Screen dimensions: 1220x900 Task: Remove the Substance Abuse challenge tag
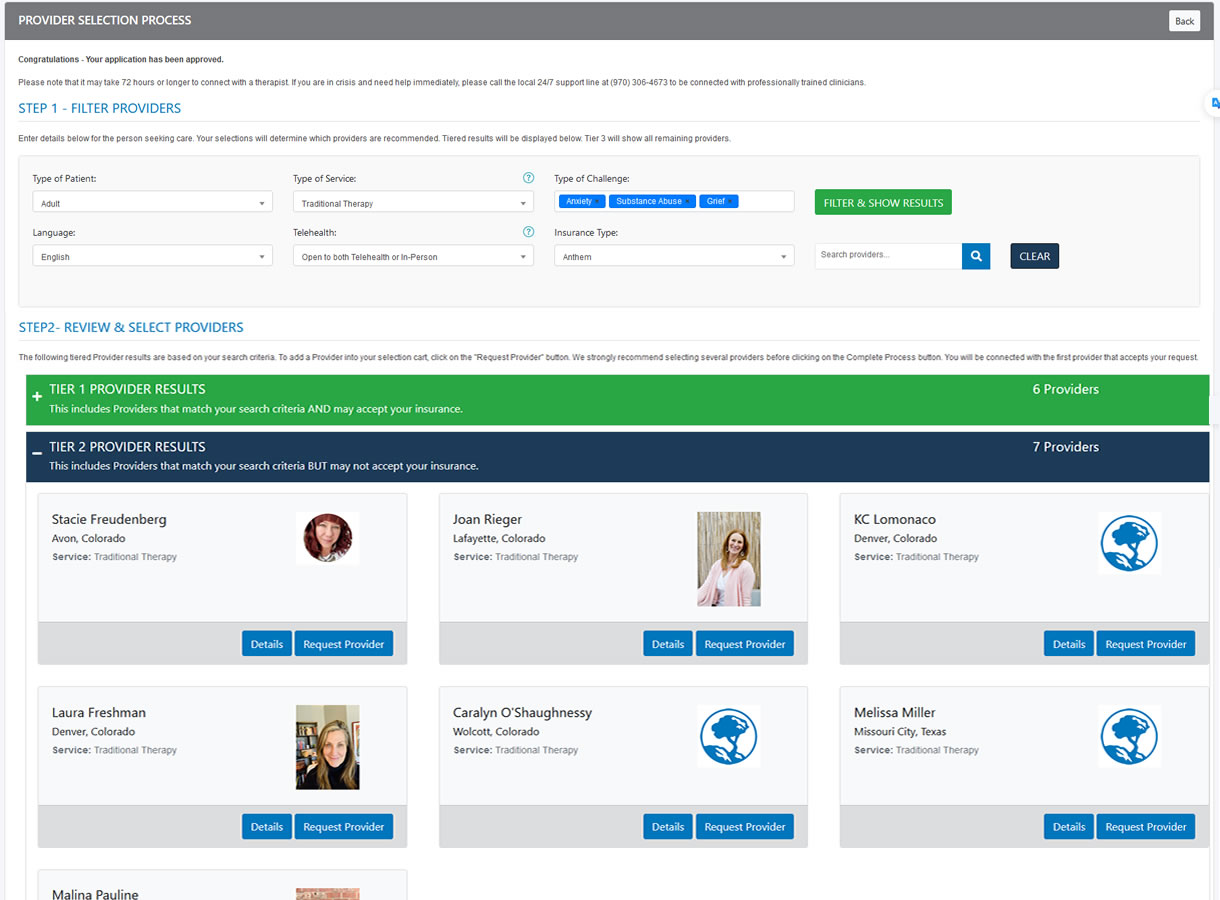point(690,202)
